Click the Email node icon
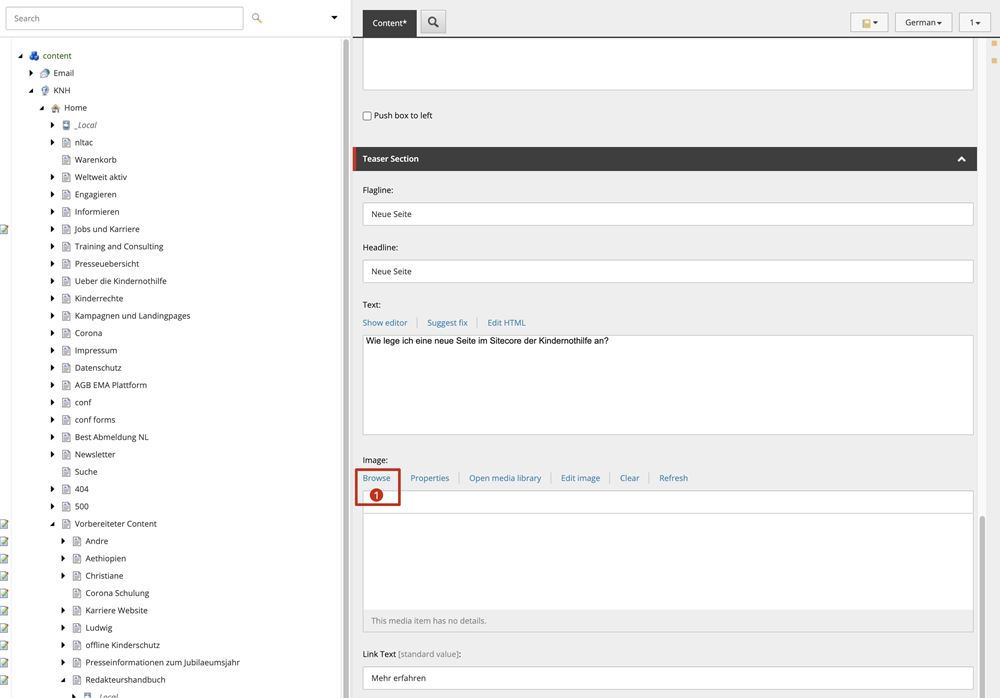The width and height of the screenshot is (1000, 698). pos(45,73)
